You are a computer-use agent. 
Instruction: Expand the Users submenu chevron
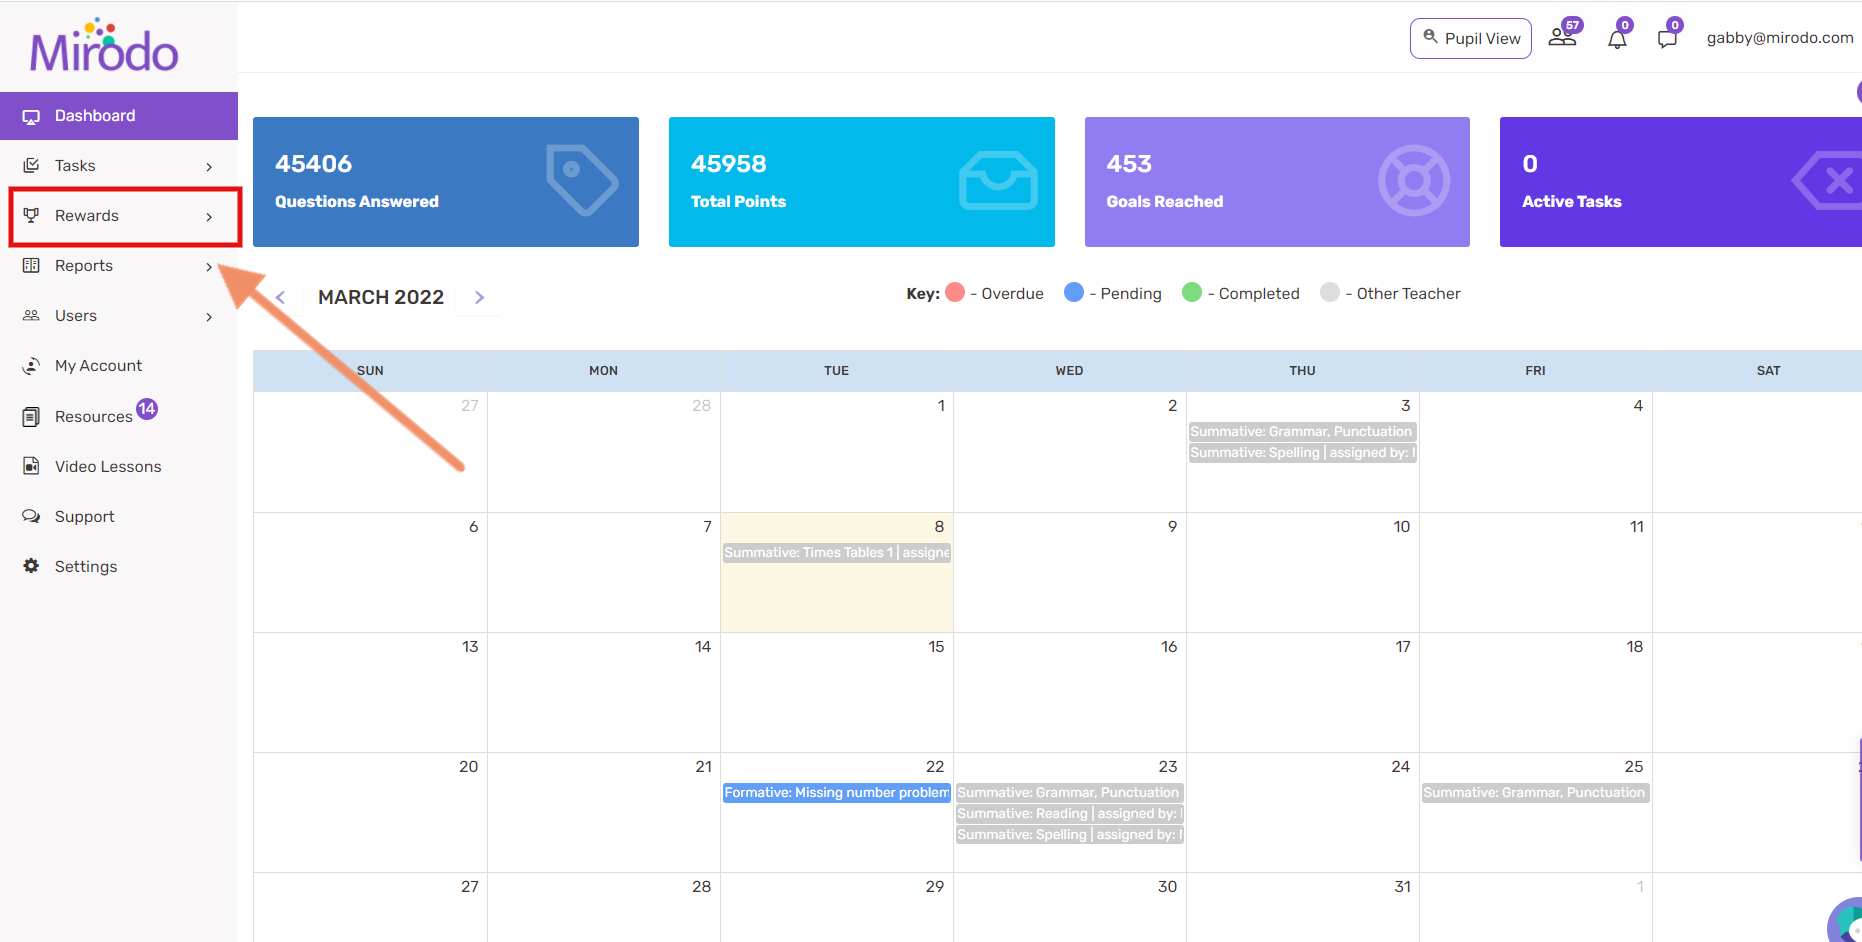tap(209, 317)
